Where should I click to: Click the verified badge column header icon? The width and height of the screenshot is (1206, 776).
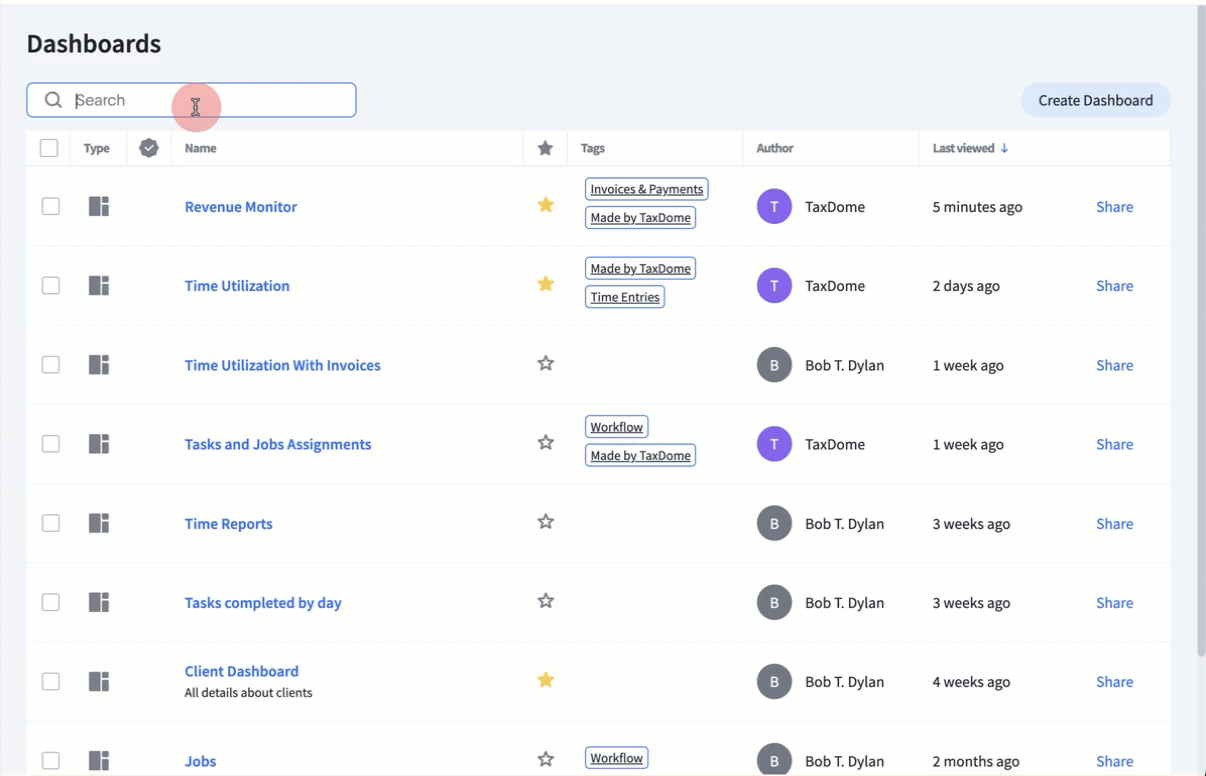(x=149, y=148)
